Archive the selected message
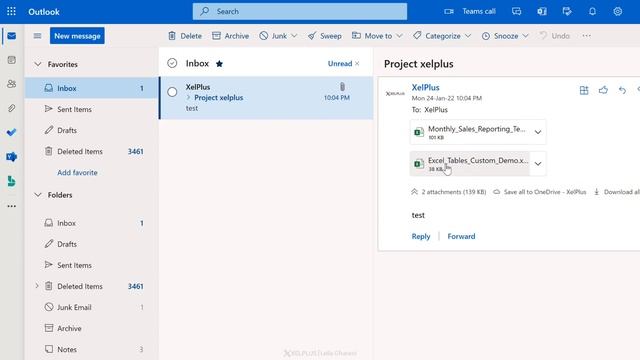This screenshot has width=640, height=360. point(231,36)
